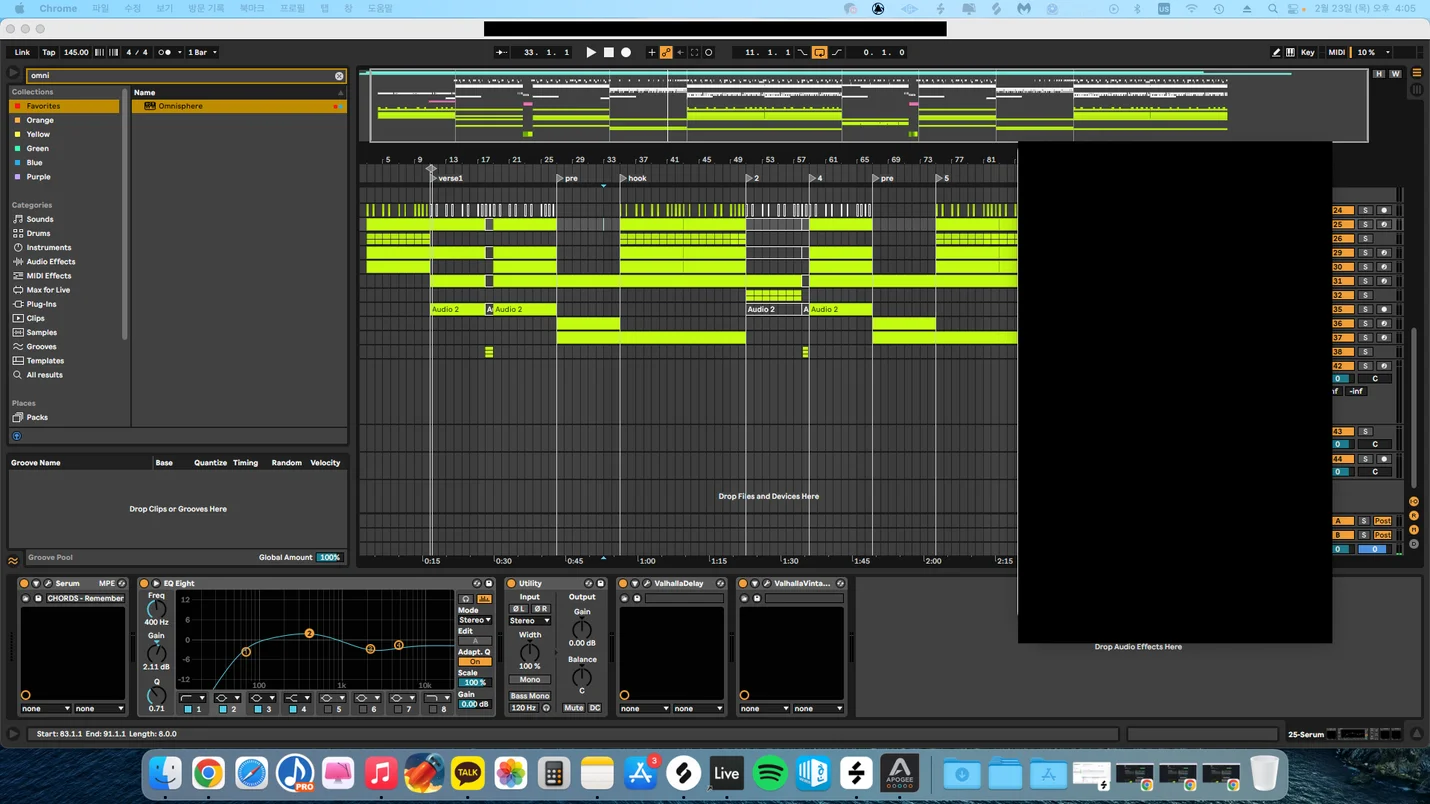The height and width of the screenshot is (804, 1430).
Task: Open Google Chrome from the Dock
Action: [x=208, y=773]
